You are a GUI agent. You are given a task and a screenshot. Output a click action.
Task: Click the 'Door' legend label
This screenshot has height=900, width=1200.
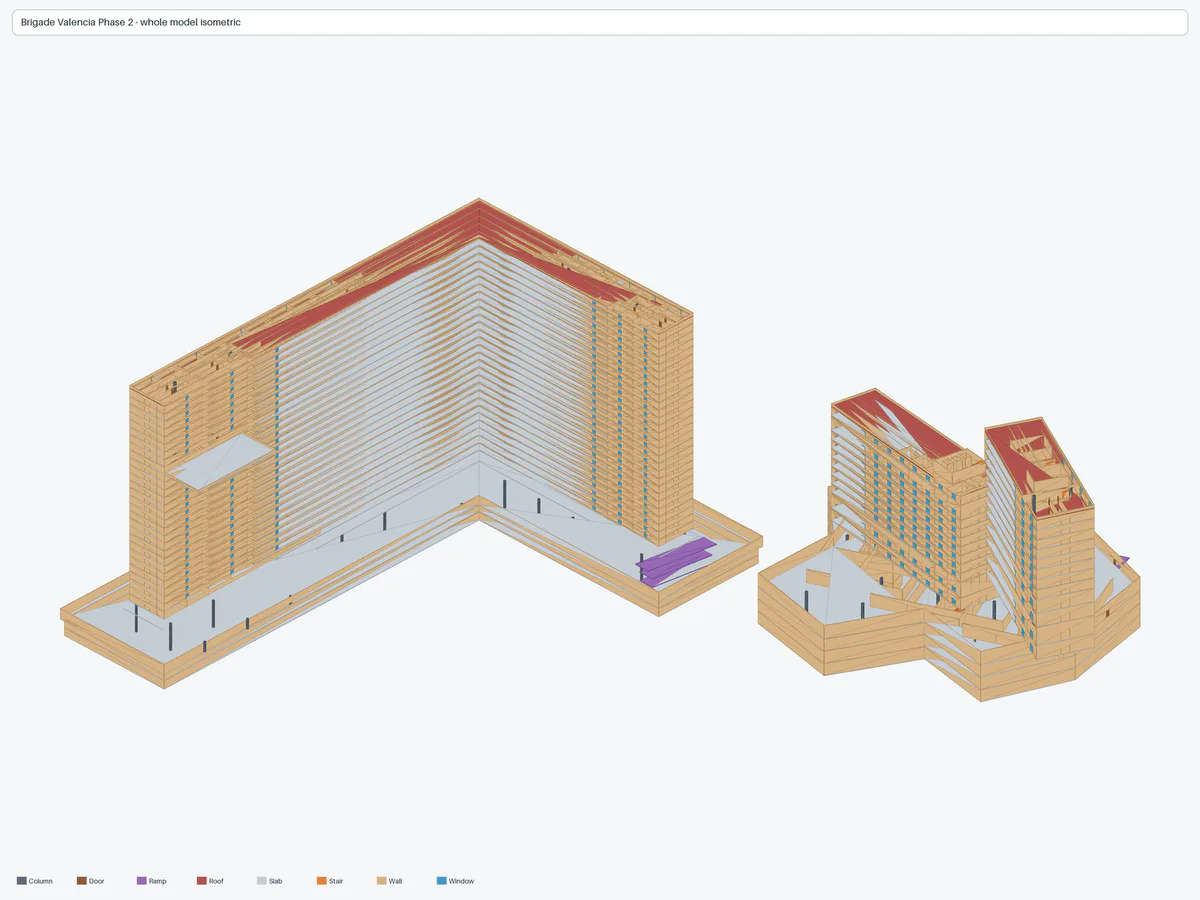click(x=96, y=881)
